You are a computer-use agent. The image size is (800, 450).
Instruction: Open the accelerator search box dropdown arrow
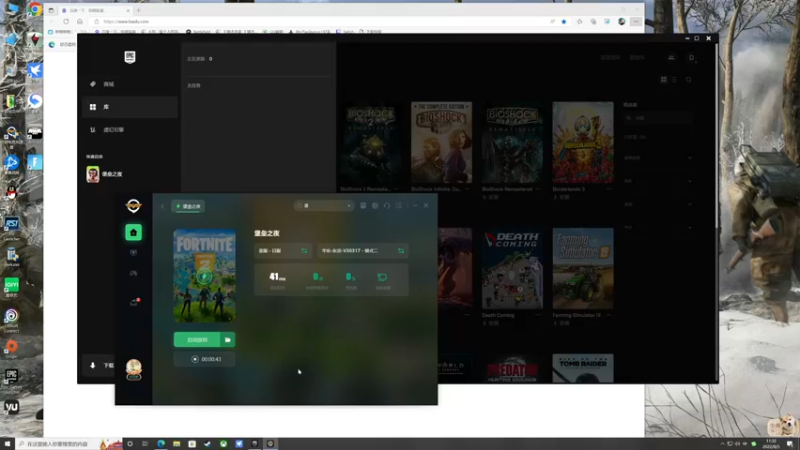(x=349, y=206)
